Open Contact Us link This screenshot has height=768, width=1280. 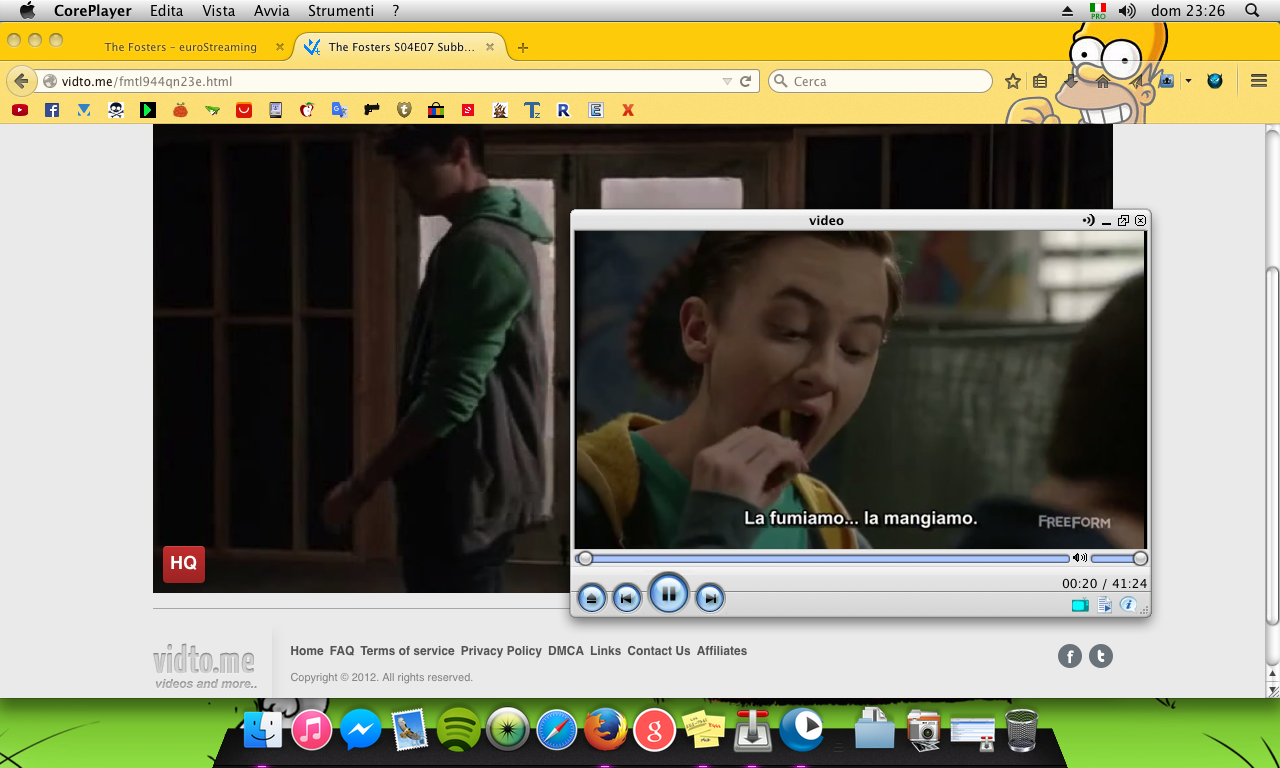coord(659,651)
